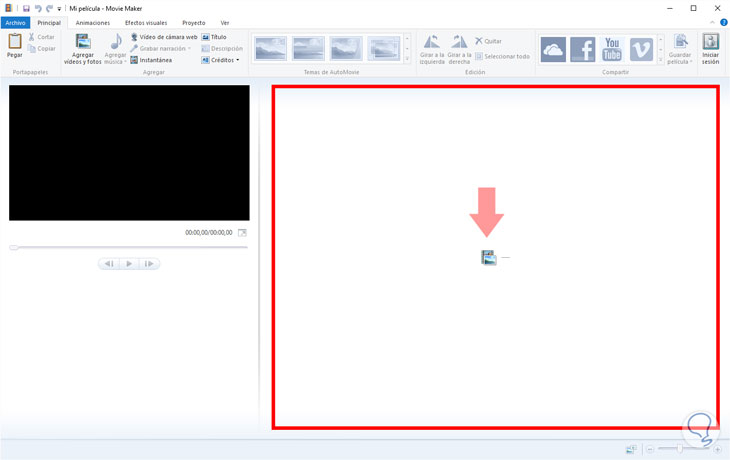Click the Save icon in quick access toolbar
730x460 pixels.
pos(26,8)
